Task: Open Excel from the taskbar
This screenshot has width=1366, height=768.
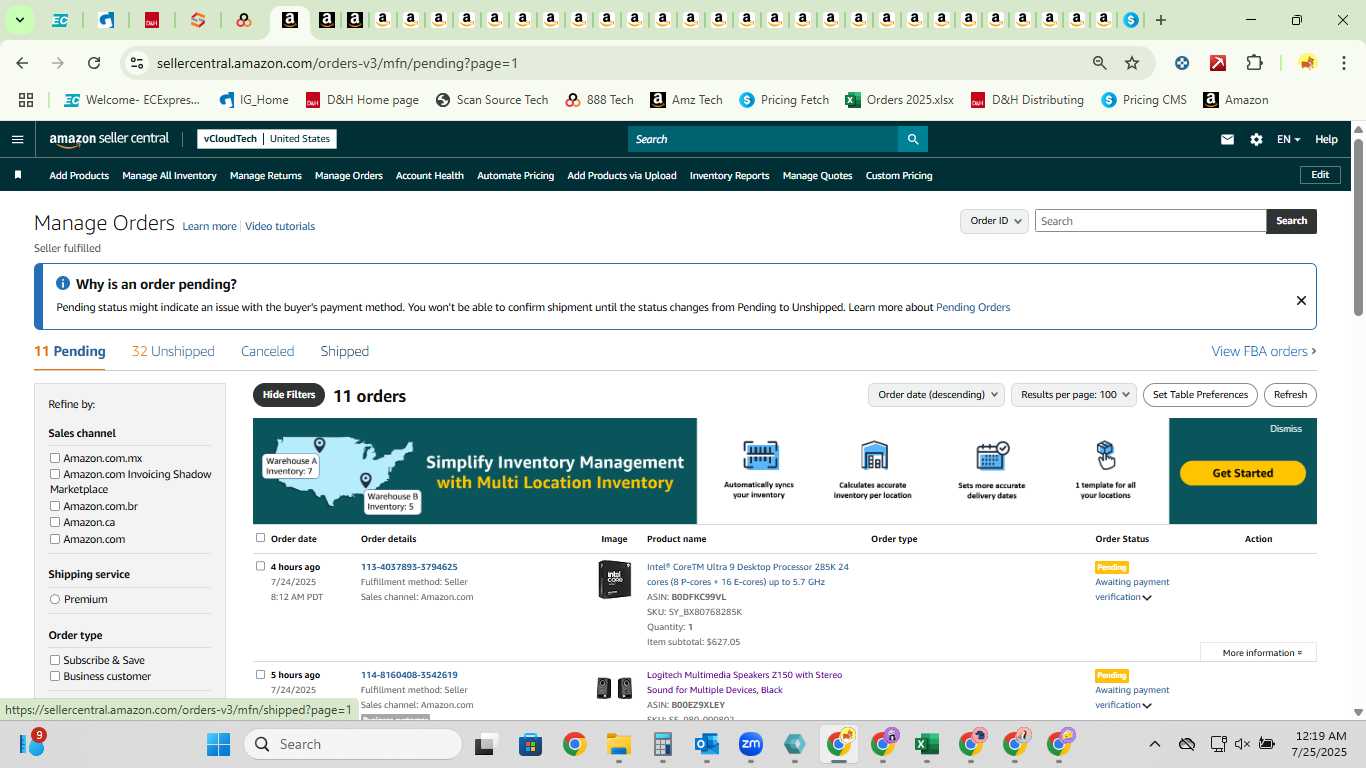Action: [x=926, y=744]
